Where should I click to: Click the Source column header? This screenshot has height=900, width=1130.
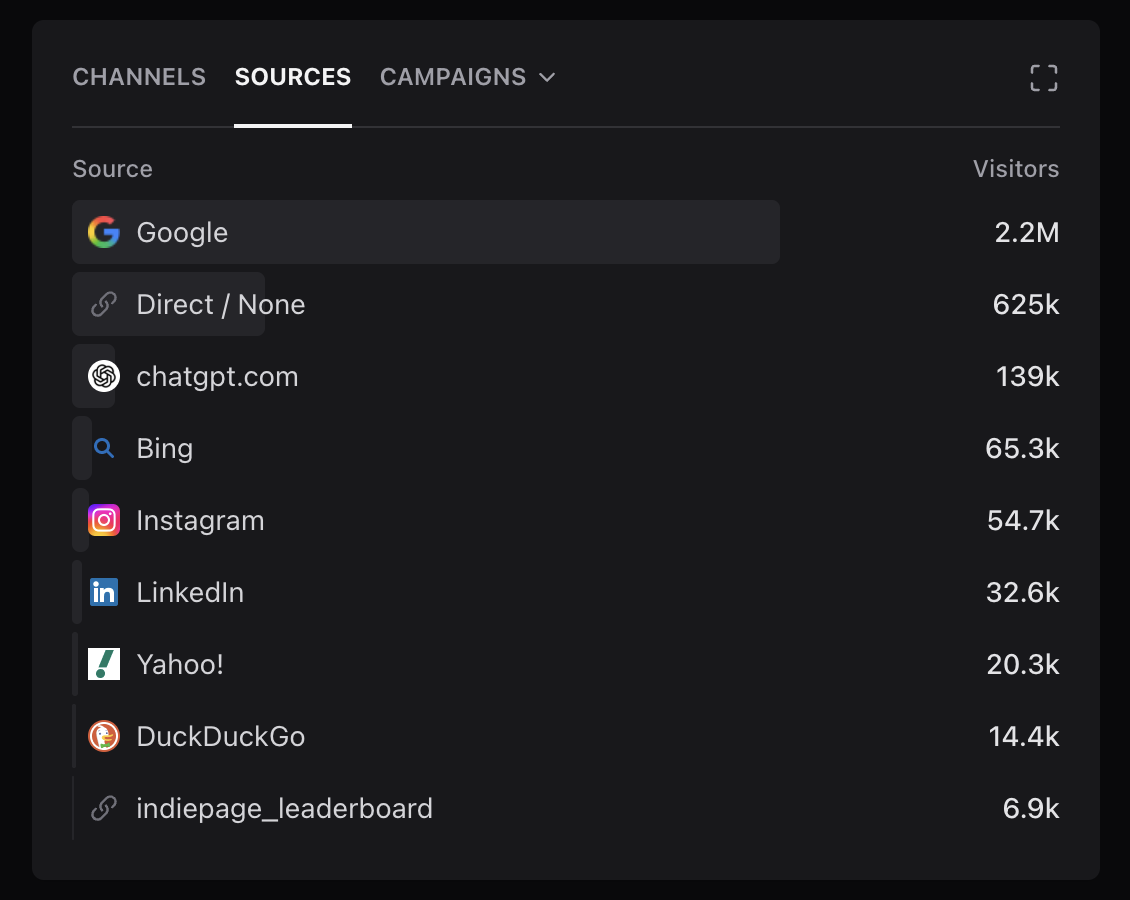coord(113,169)
